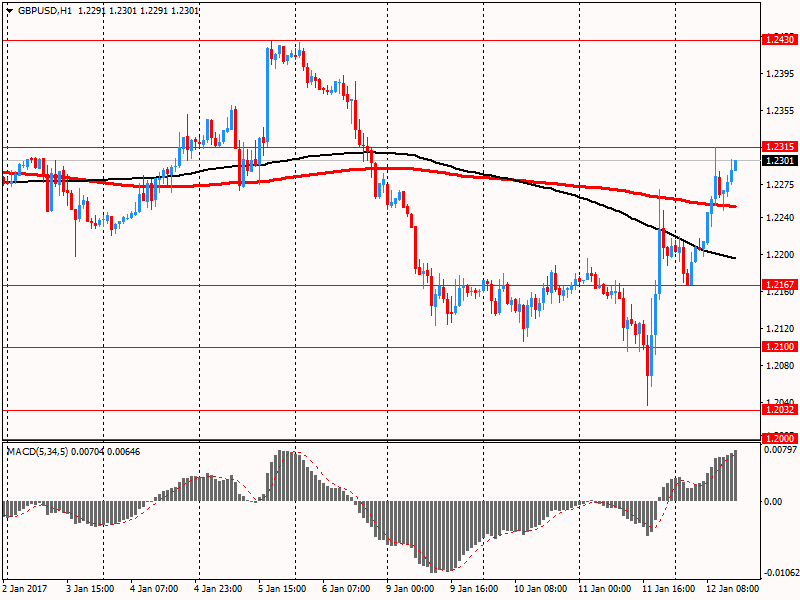
Task: Select the 1.2315 red price level label
Action: point(780,147)
